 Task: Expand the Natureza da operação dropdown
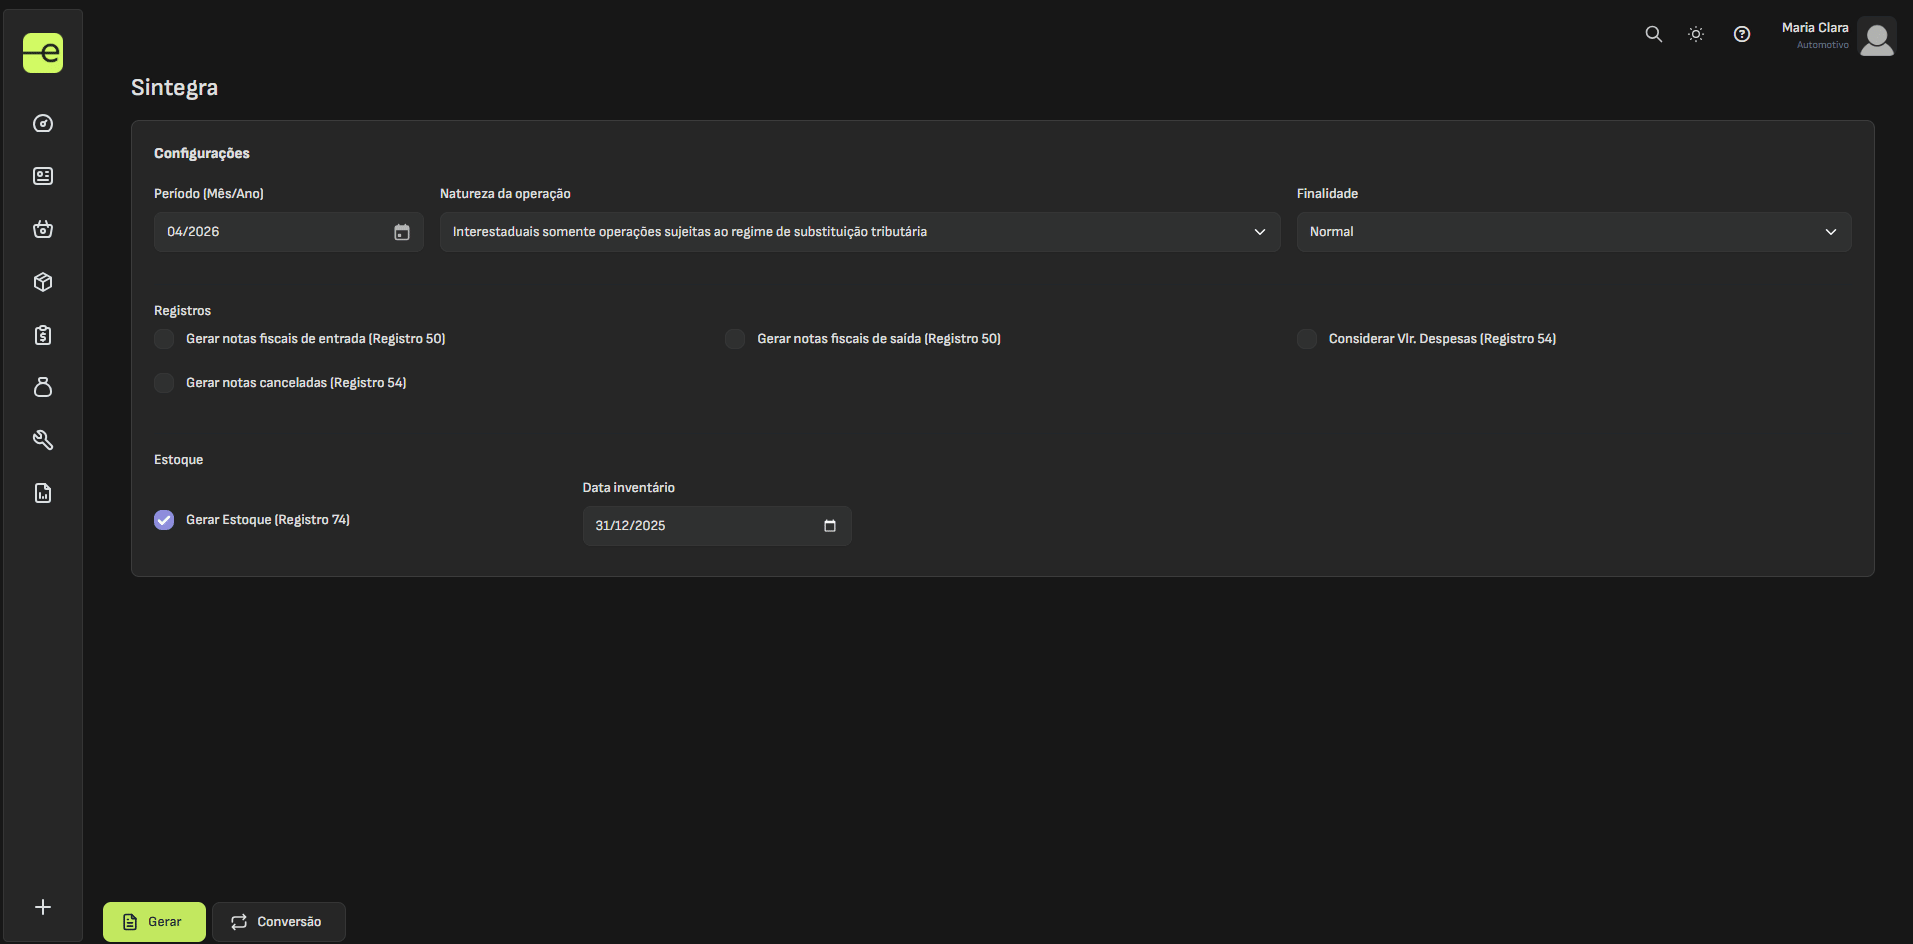pos(859,232)
